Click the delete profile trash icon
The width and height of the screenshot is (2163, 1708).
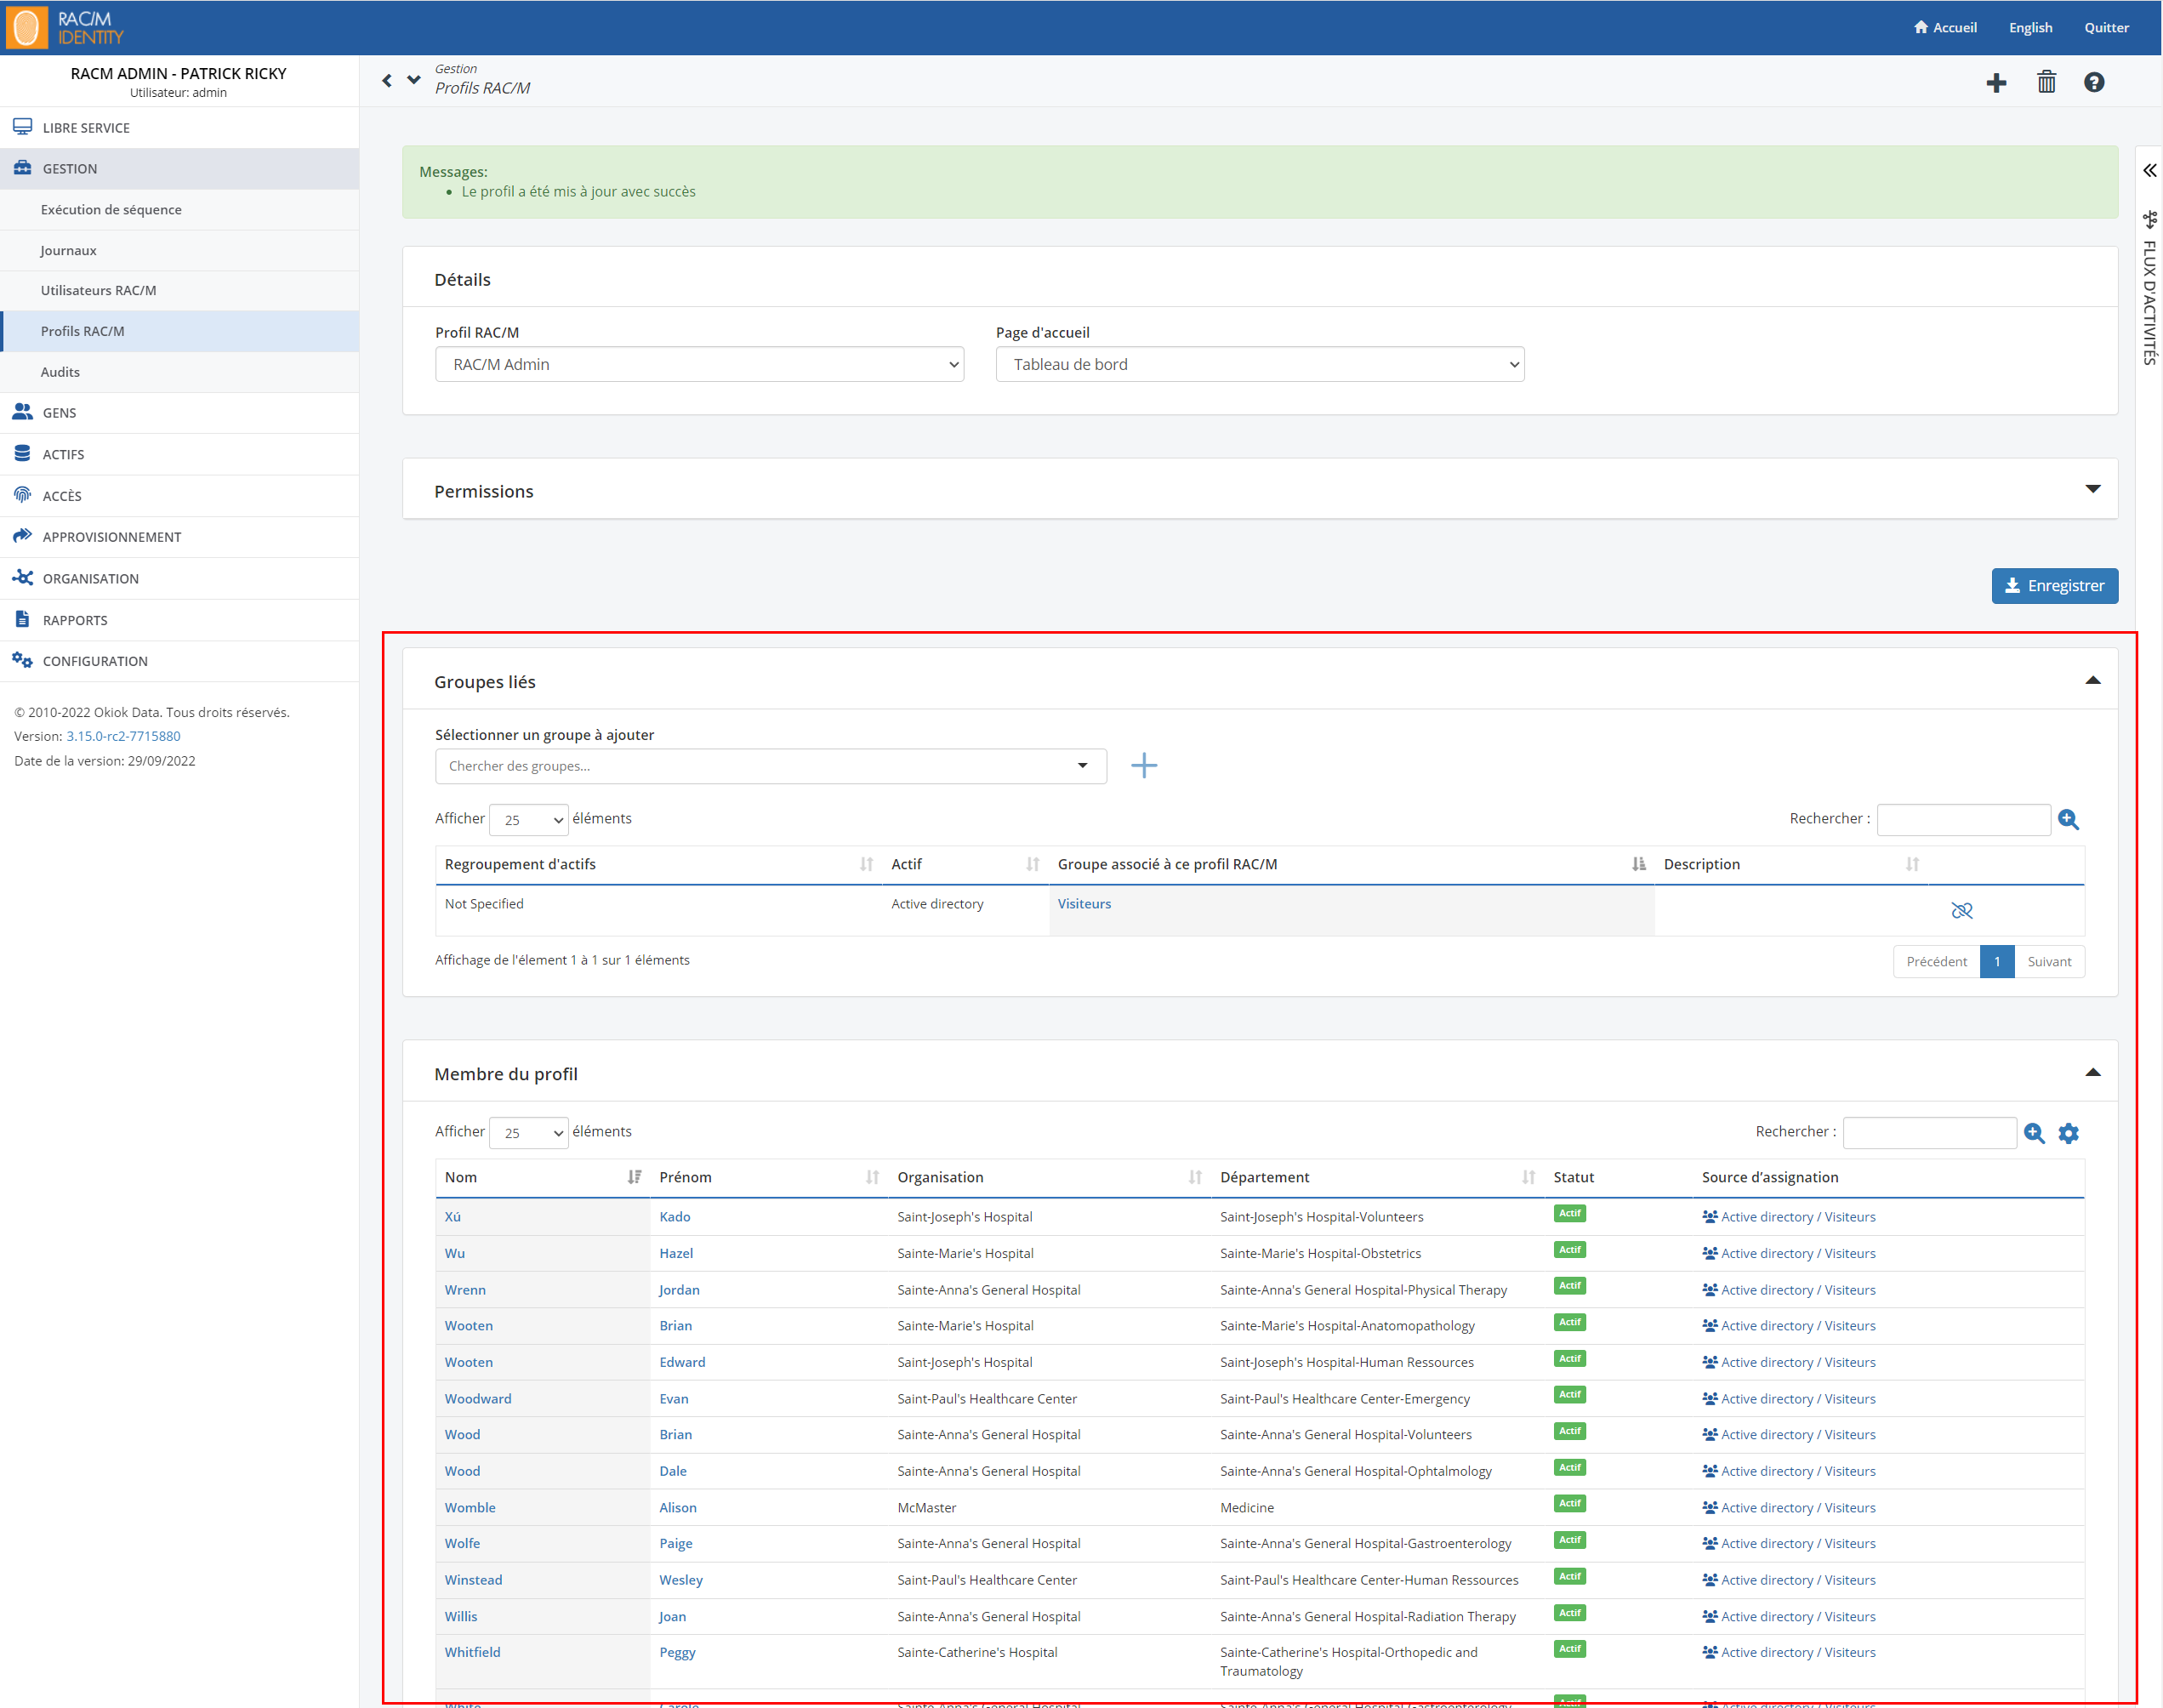(x=2047, y=83)
